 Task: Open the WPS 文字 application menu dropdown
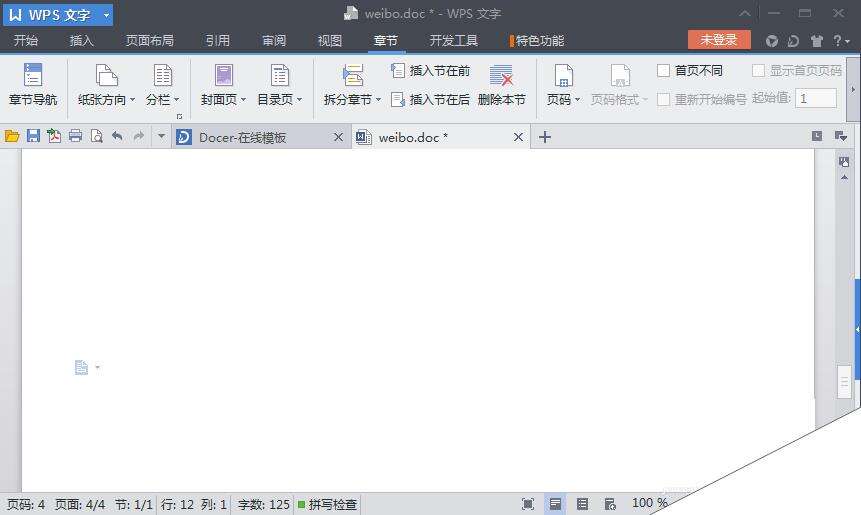tap(107, 15)
